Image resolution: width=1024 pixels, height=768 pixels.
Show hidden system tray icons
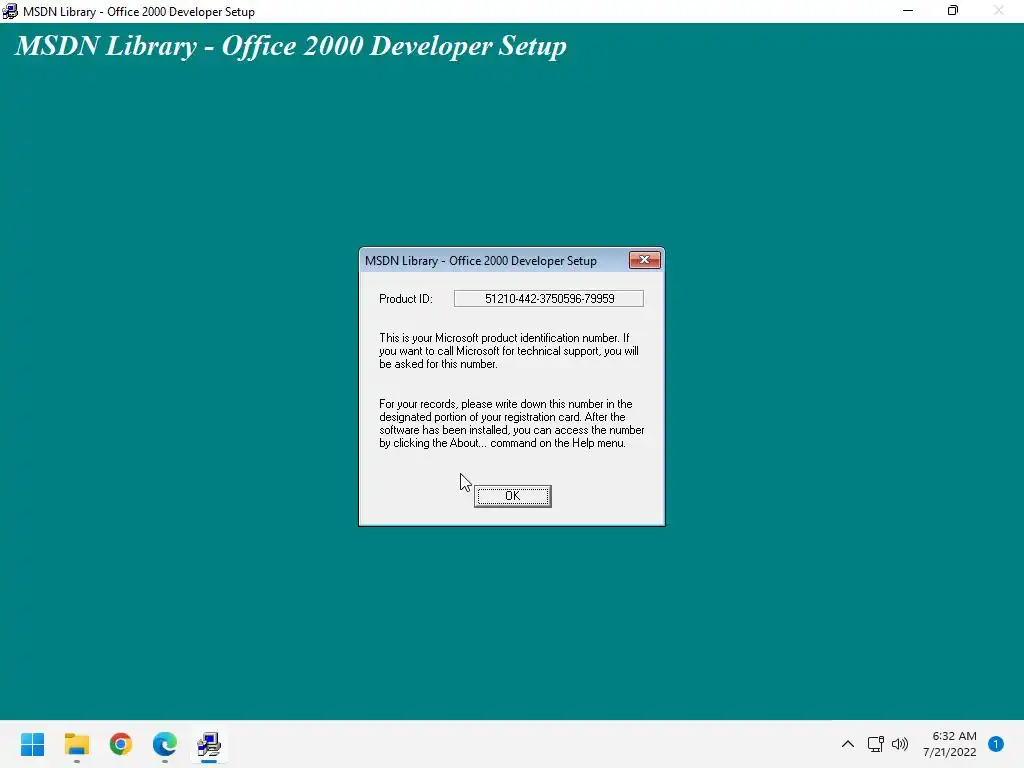(x=848, y=744)
